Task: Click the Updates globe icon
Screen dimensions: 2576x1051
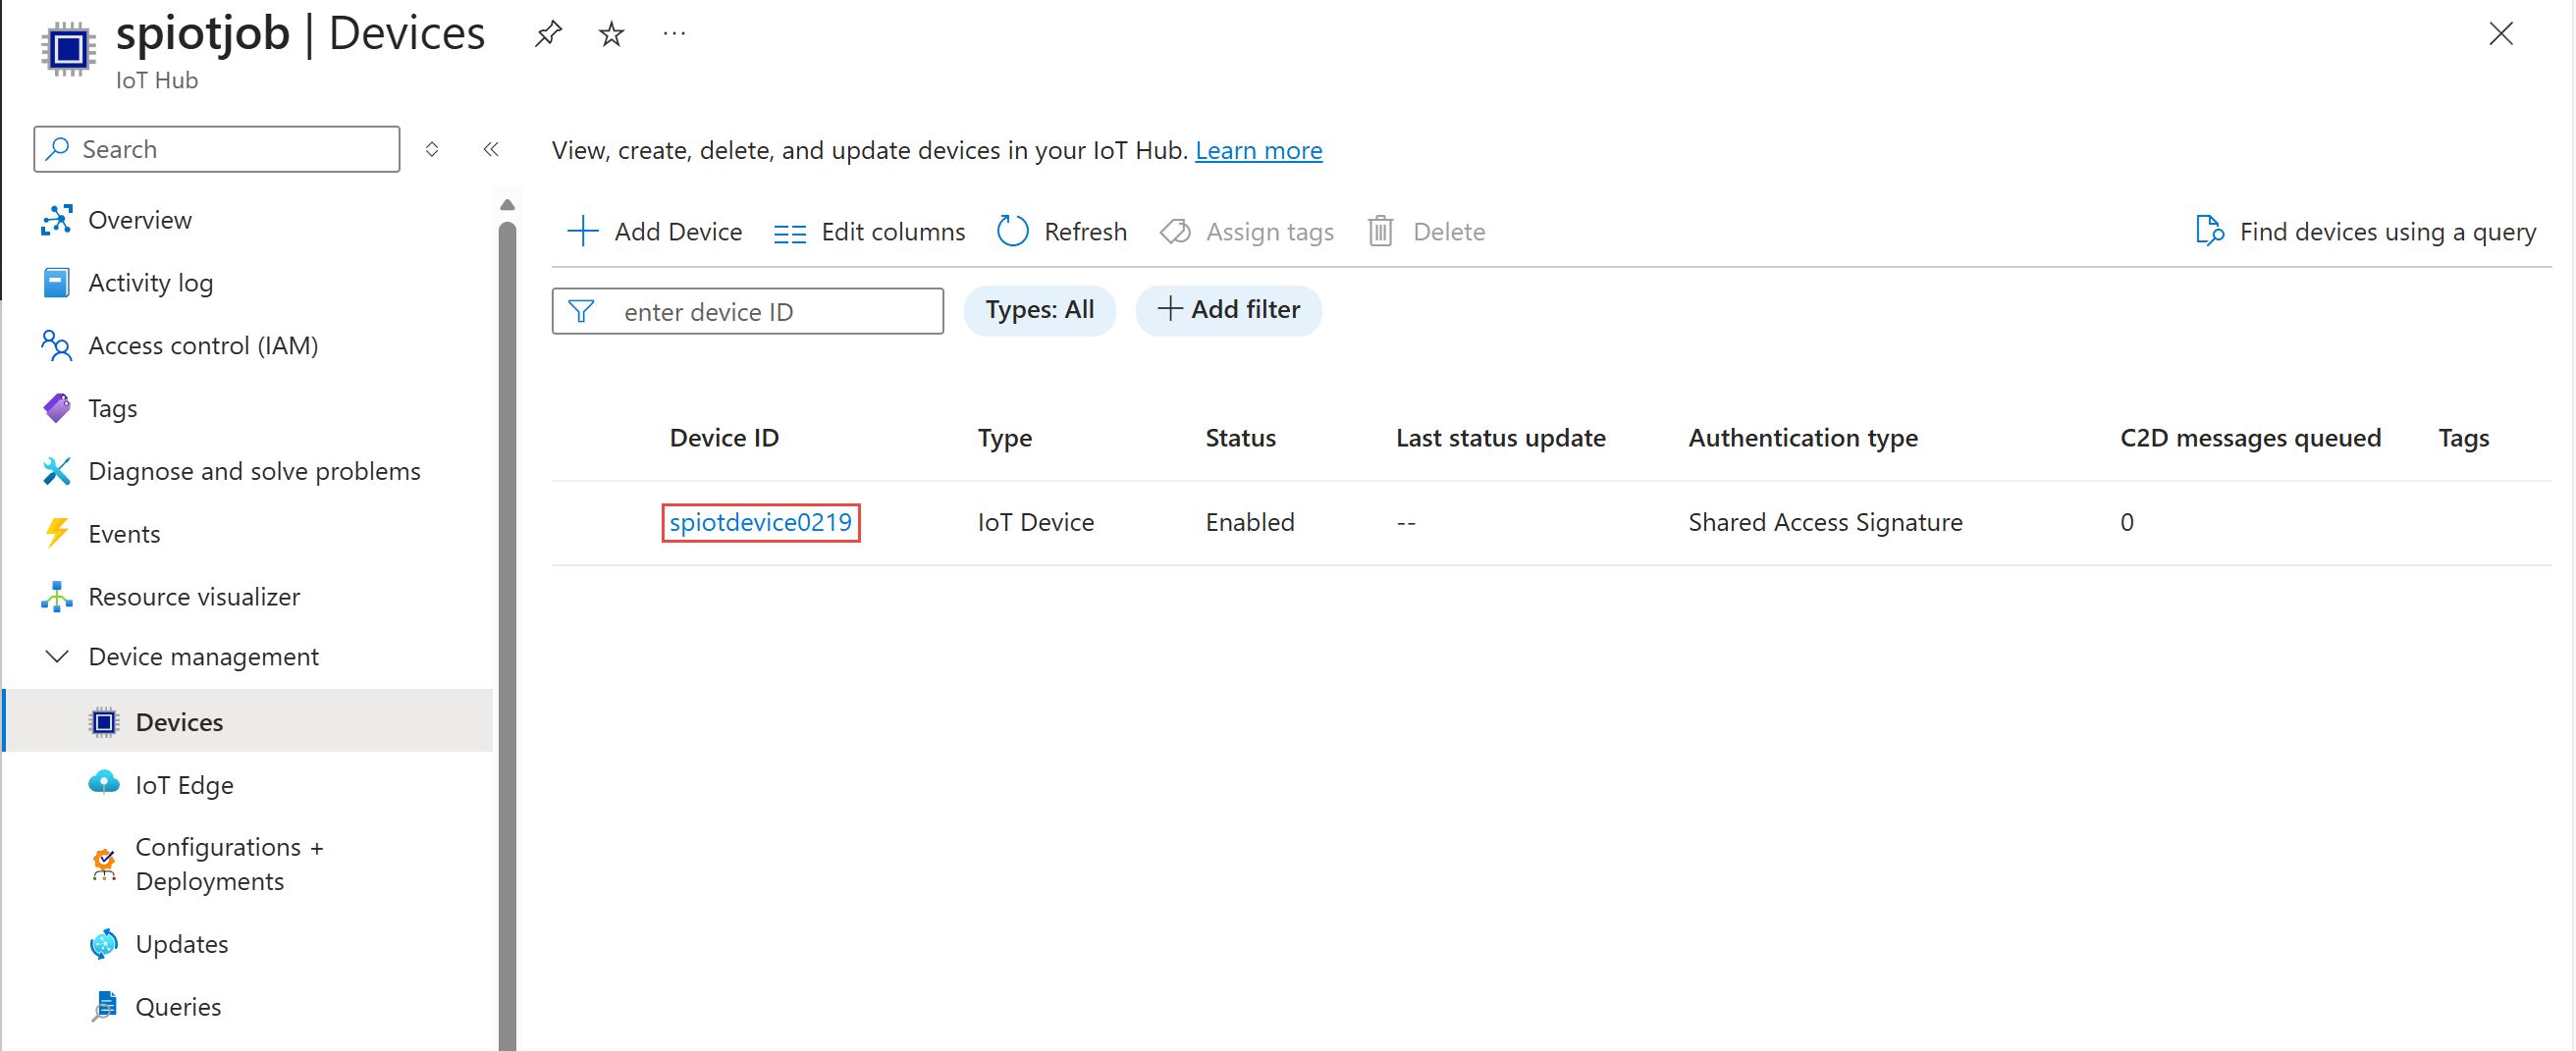Action: [104, 944]
